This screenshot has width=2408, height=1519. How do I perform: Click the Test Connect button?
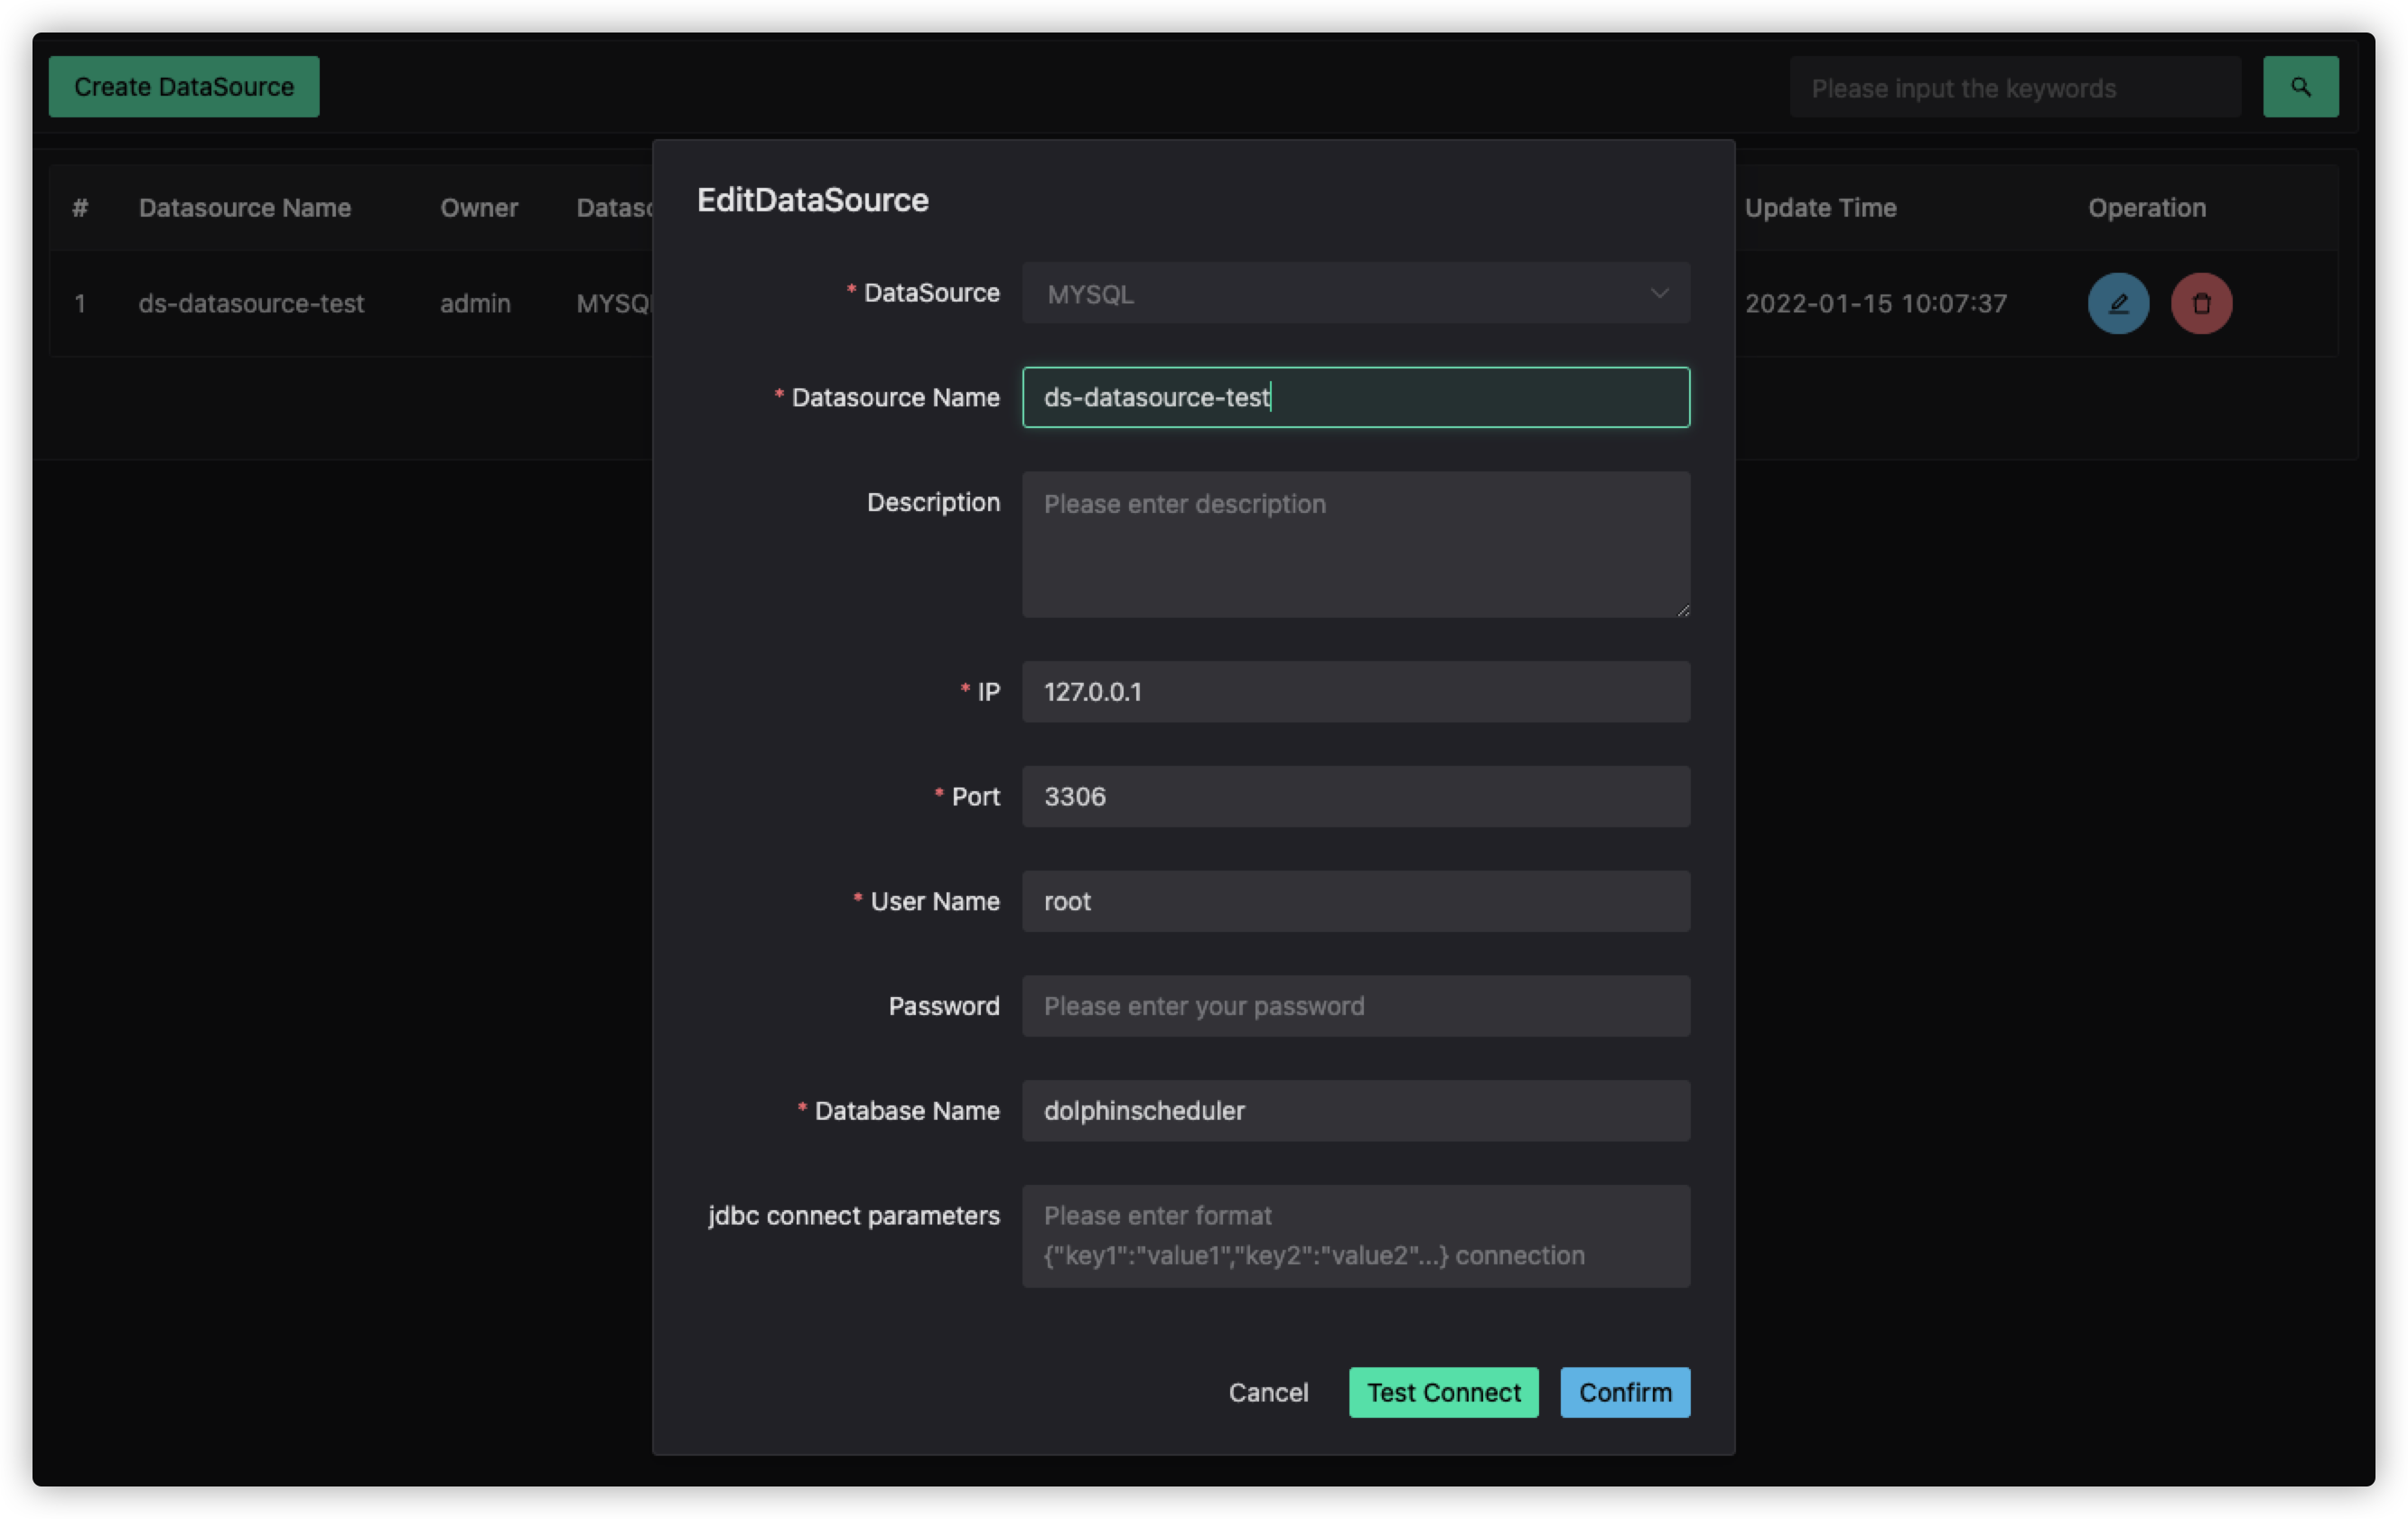(x=1443, y=1392)
